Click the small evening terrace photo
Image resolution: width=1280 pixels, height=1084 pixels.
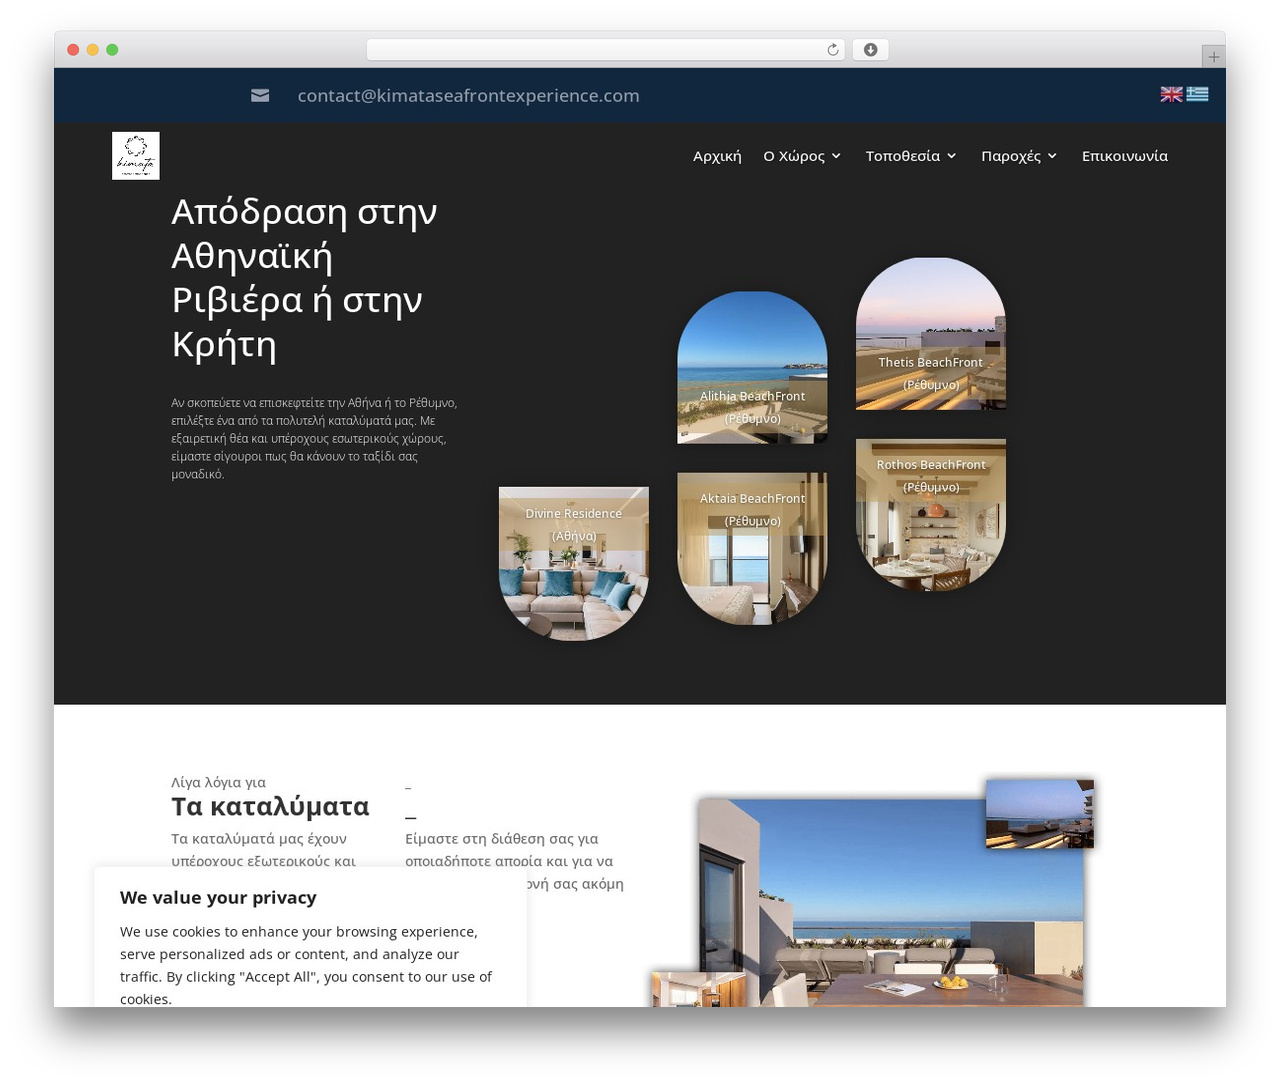[1040, 814]
